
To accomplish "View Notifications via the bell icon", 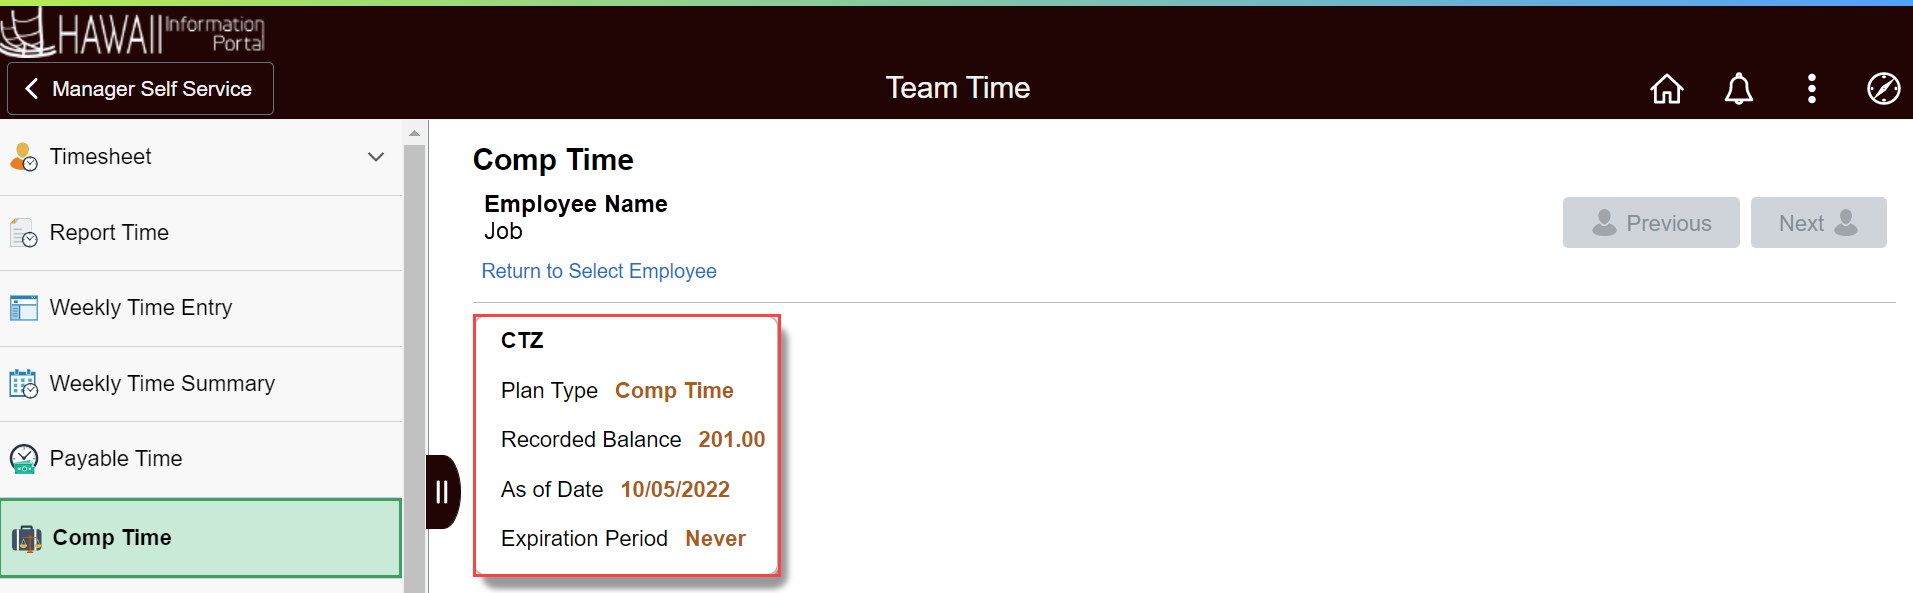I will click(1738, 88).
